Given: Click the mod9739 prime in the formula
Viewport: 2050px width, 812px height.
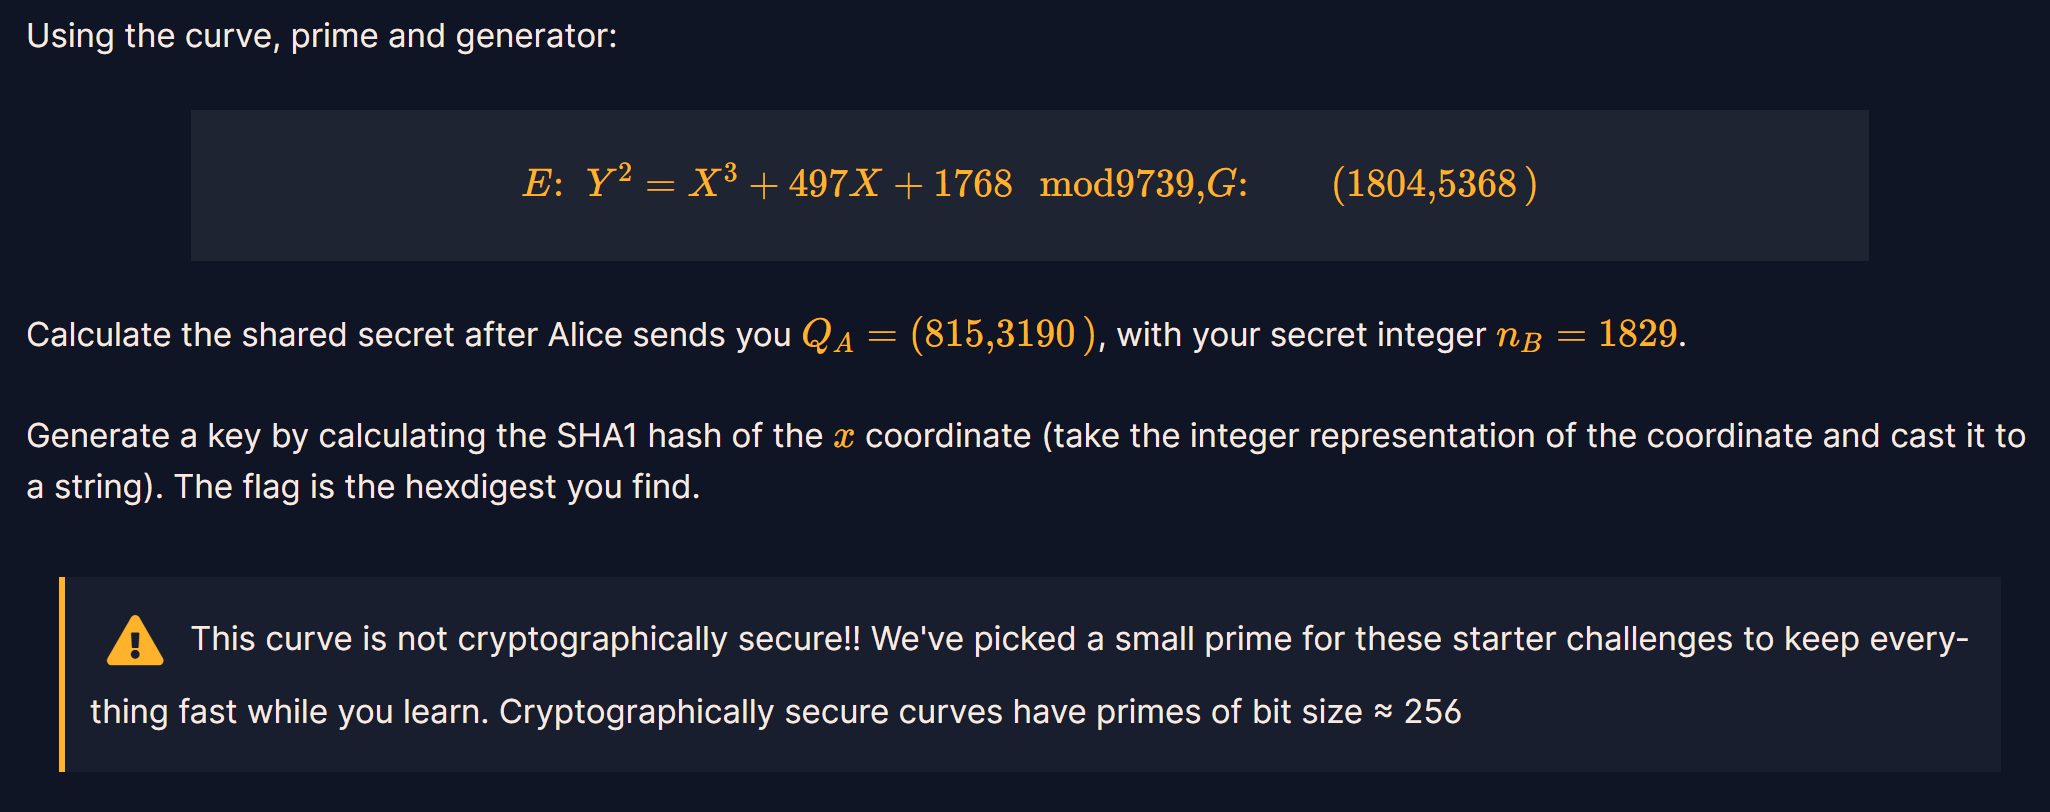Looking at the screenshot, I should 1116,184.
